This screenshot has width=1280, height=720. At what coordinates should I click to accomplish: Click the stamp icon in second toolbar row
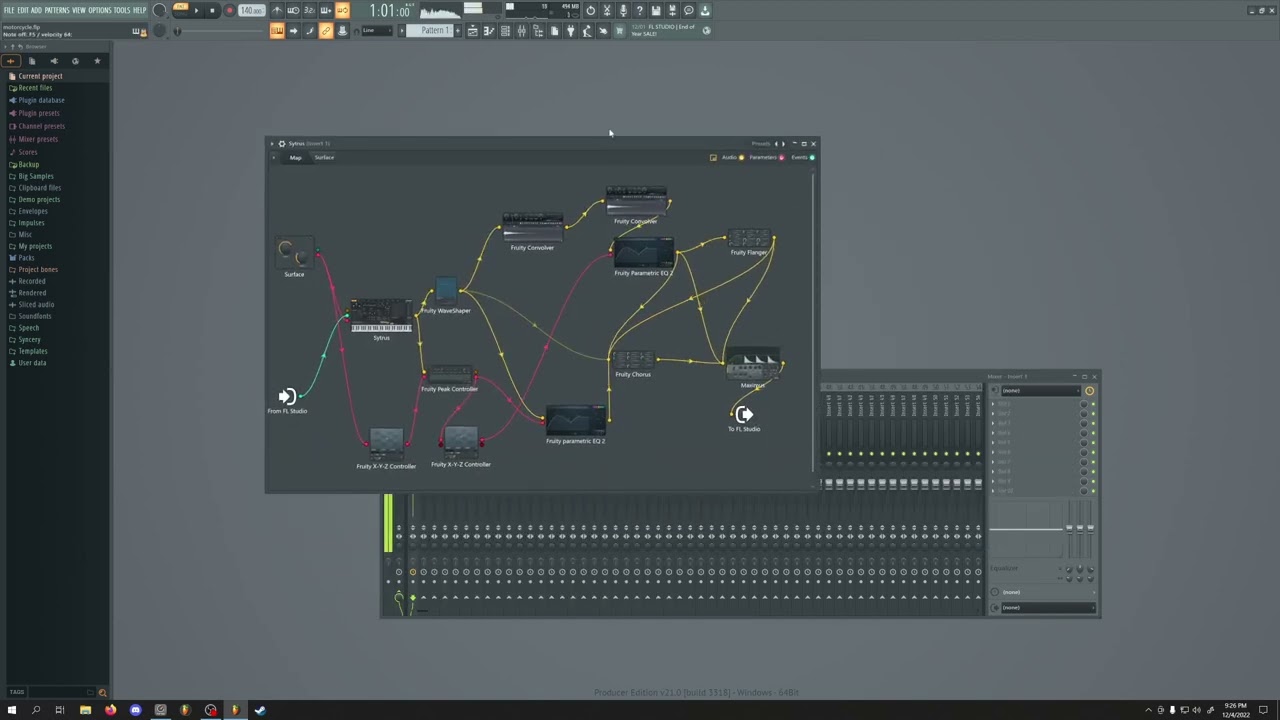pyautogui.click(x=343, y=31)
